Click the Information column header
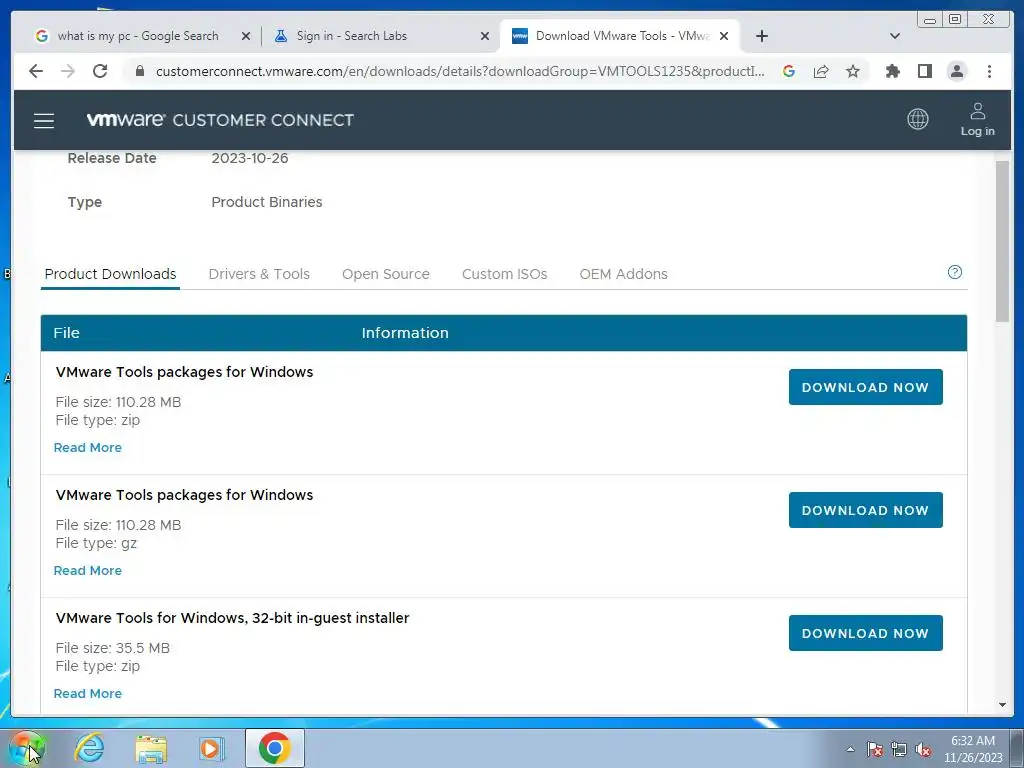 pyautogui.click(x=405, y=333)
